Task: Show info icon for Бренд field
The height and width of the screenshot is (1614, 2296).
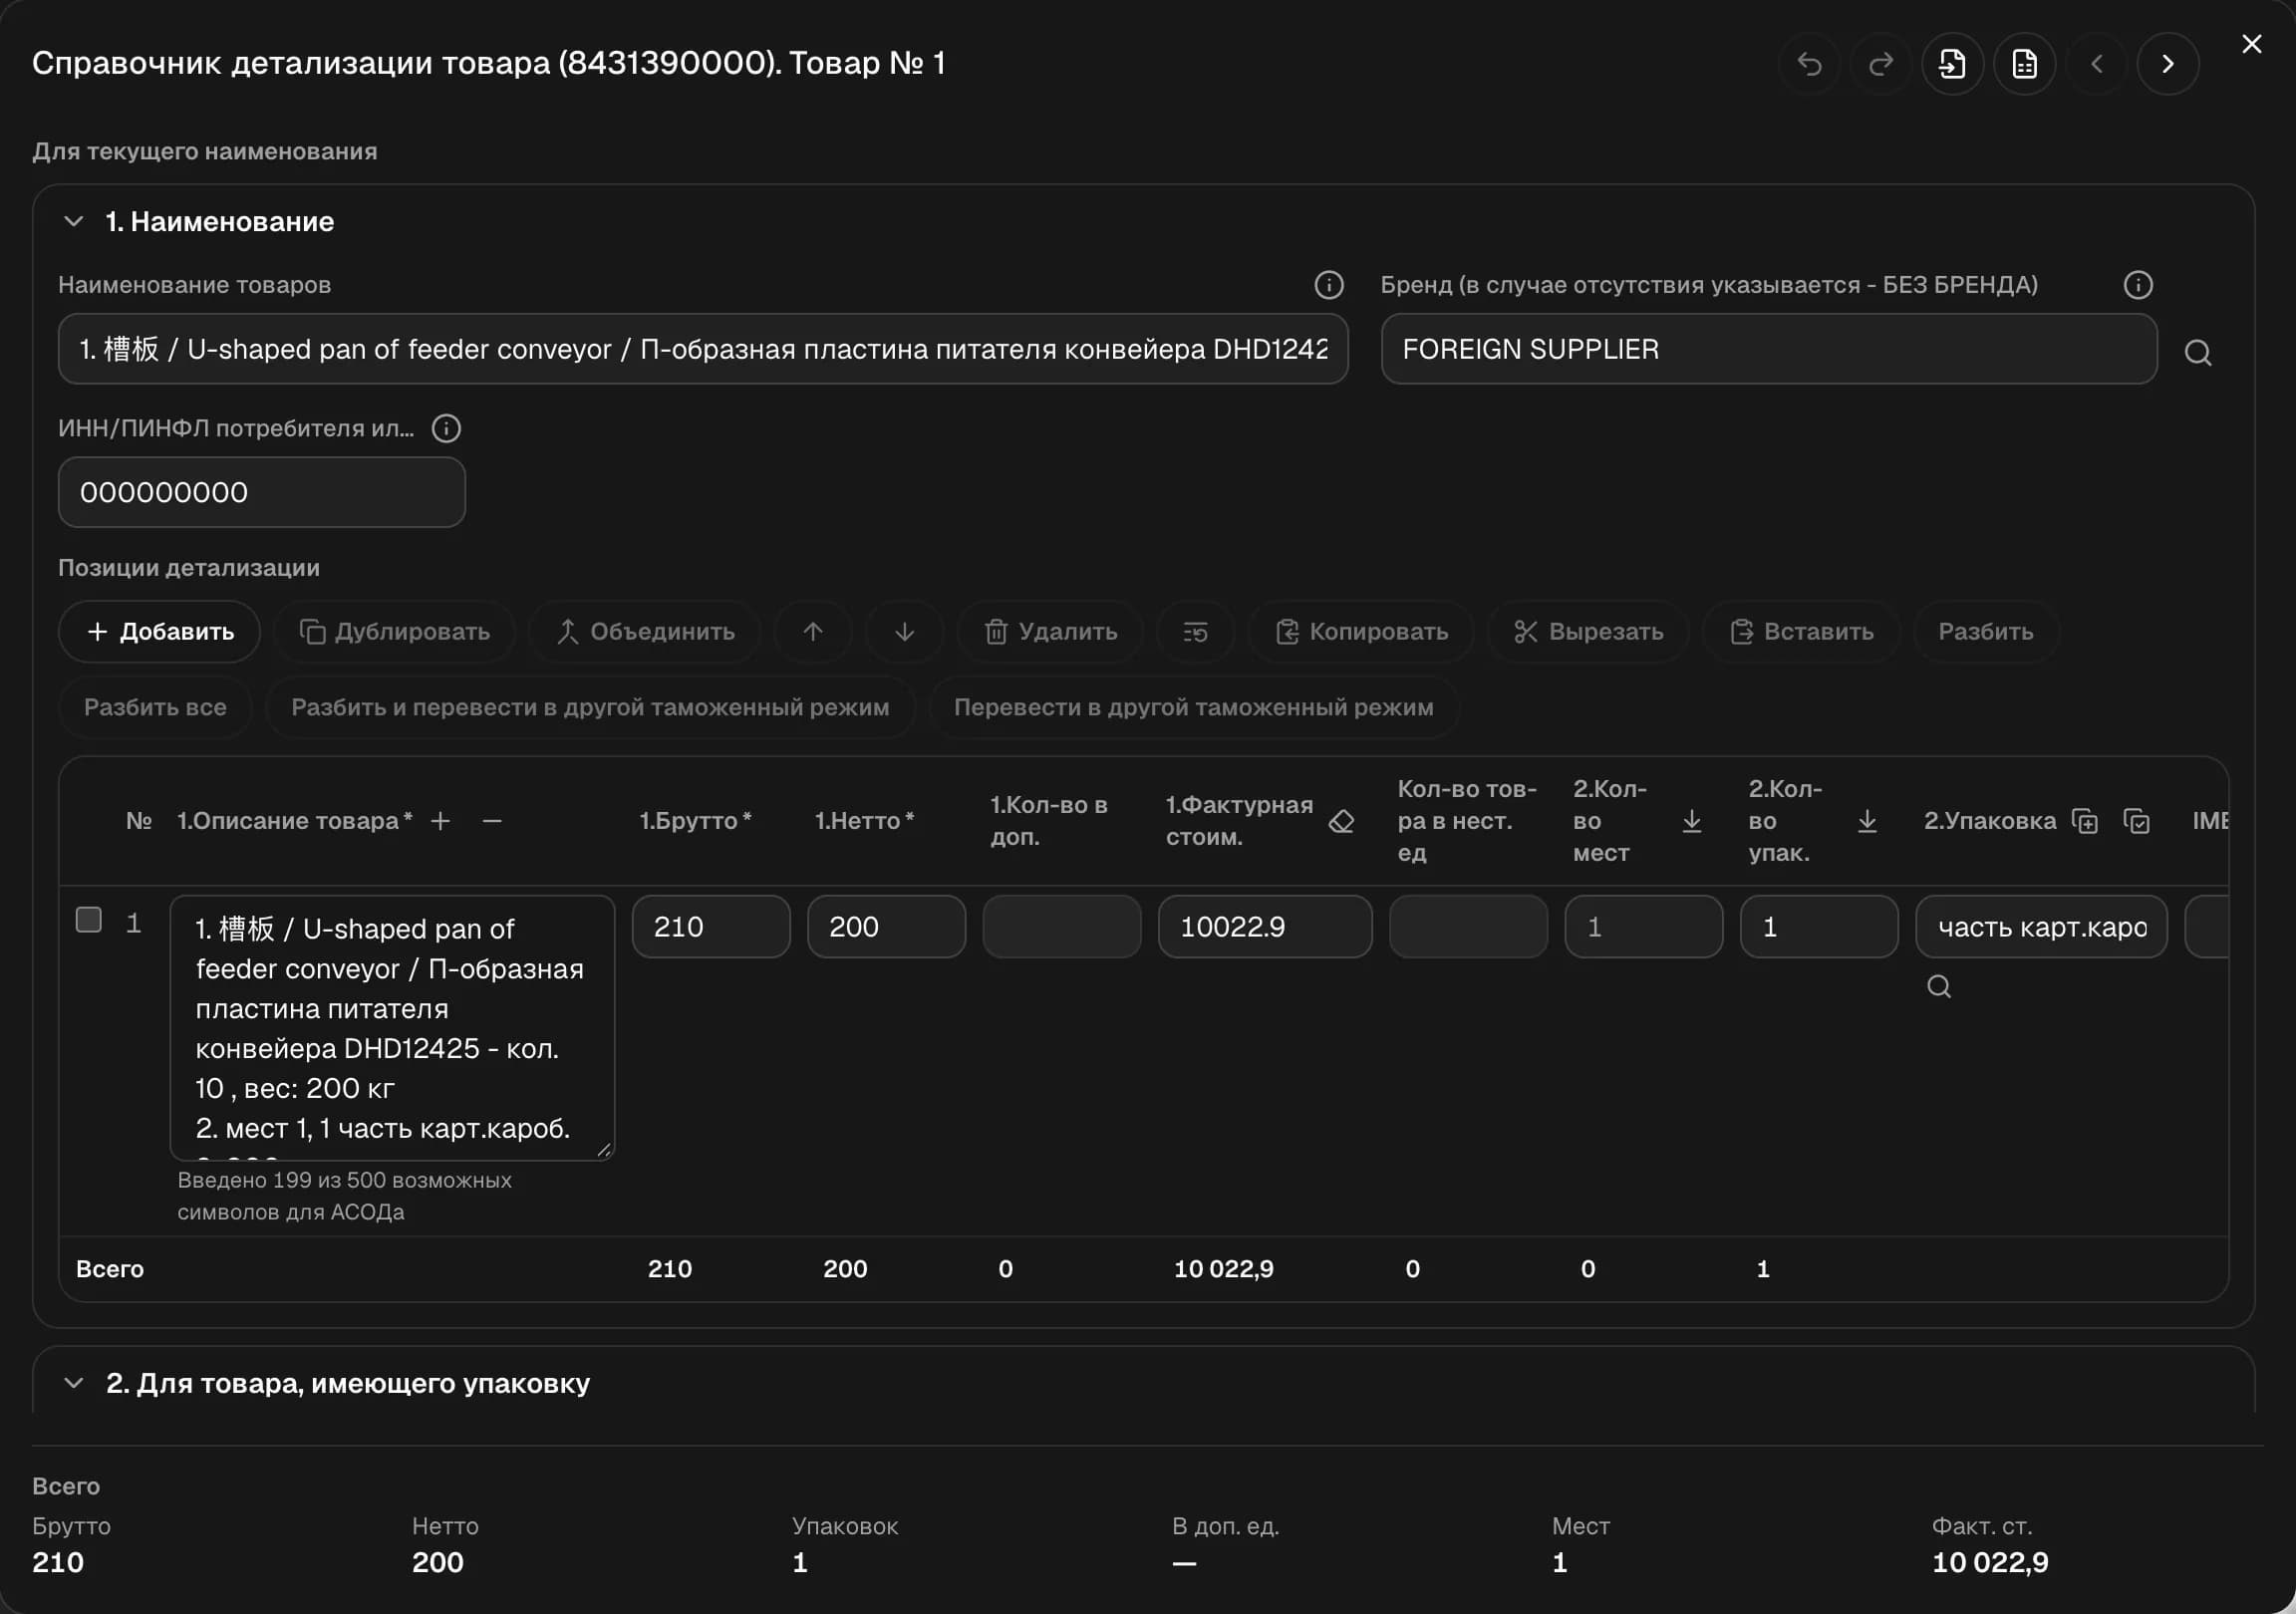Action: tap(2138, 285)
